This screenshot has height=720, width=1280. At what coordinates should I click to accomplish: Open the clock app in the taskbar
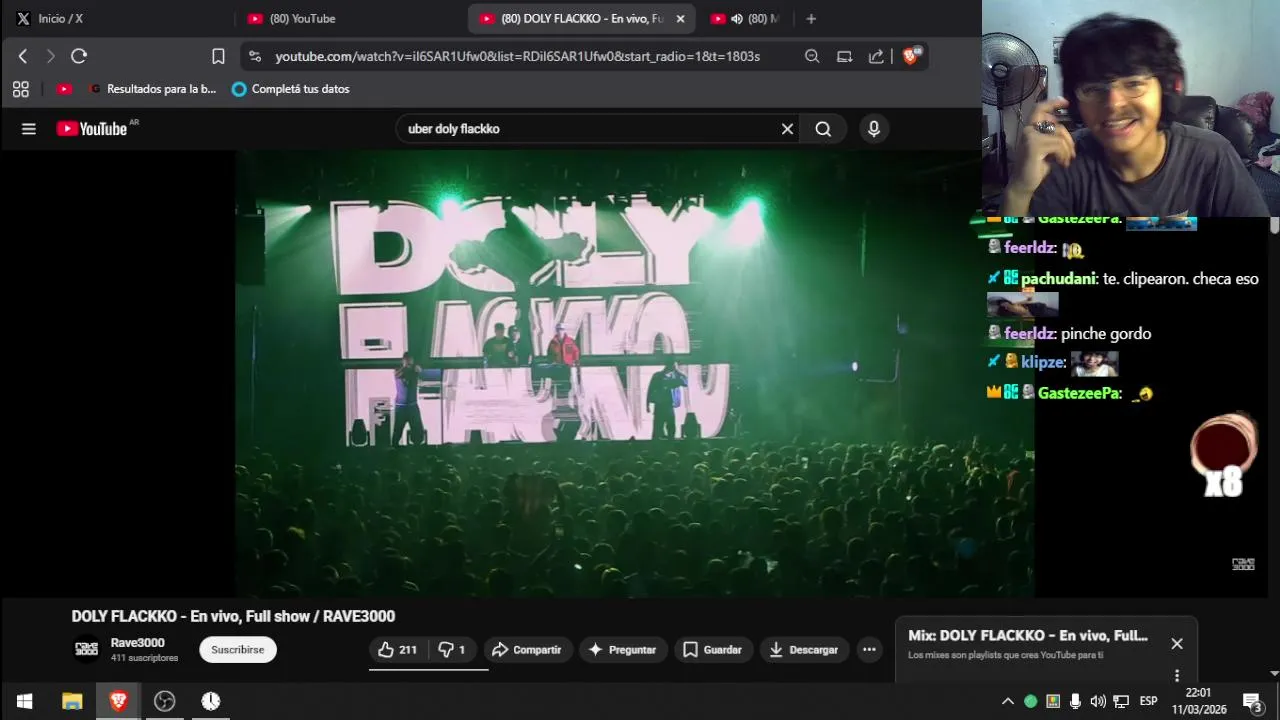pos(211,701)
